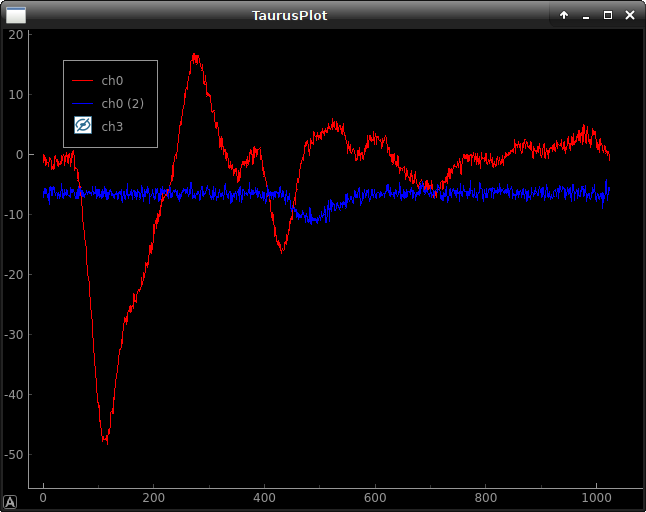The image size is (646, 512).
Task: Click the x-axis tick label 0
Action: (43, 497)
